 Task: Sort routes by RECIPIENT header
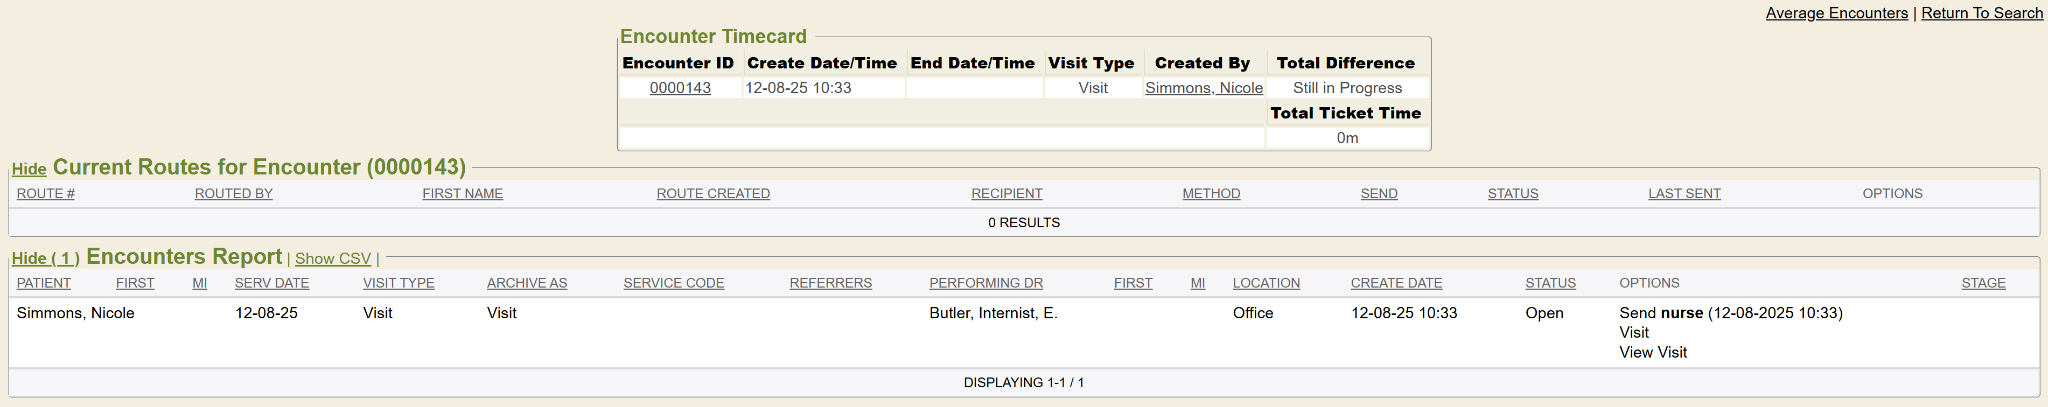[x=1007, y=193]
